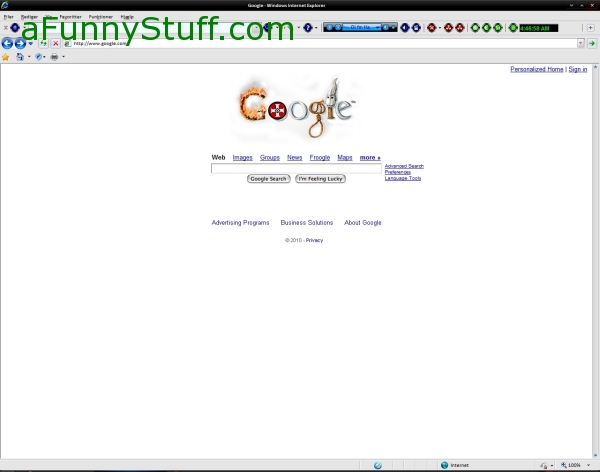This screenshot has height=472, width=600.
Task: Stop loading with the red X button
Action: pos(55,43)
